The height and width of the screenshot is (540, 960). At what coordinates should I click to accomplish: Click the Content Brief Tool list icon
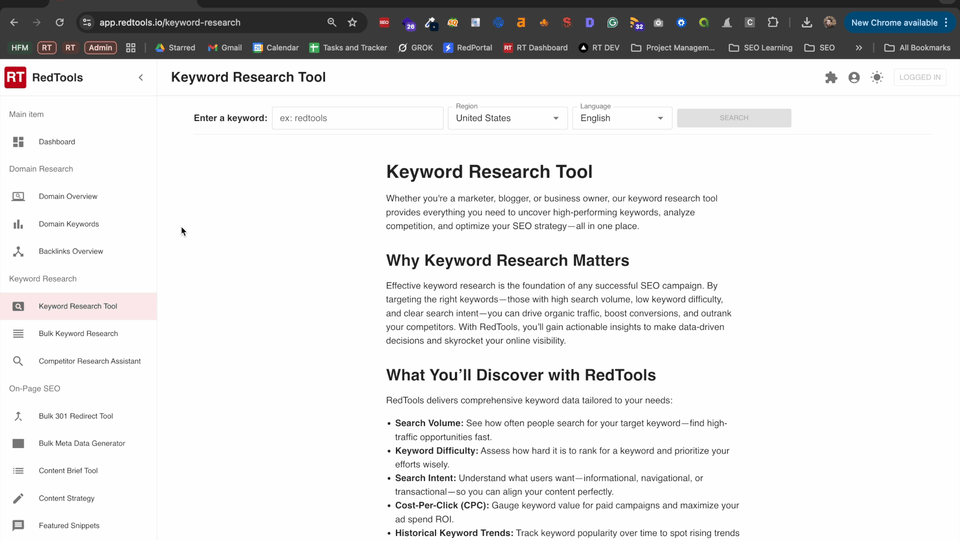(18, 471)
